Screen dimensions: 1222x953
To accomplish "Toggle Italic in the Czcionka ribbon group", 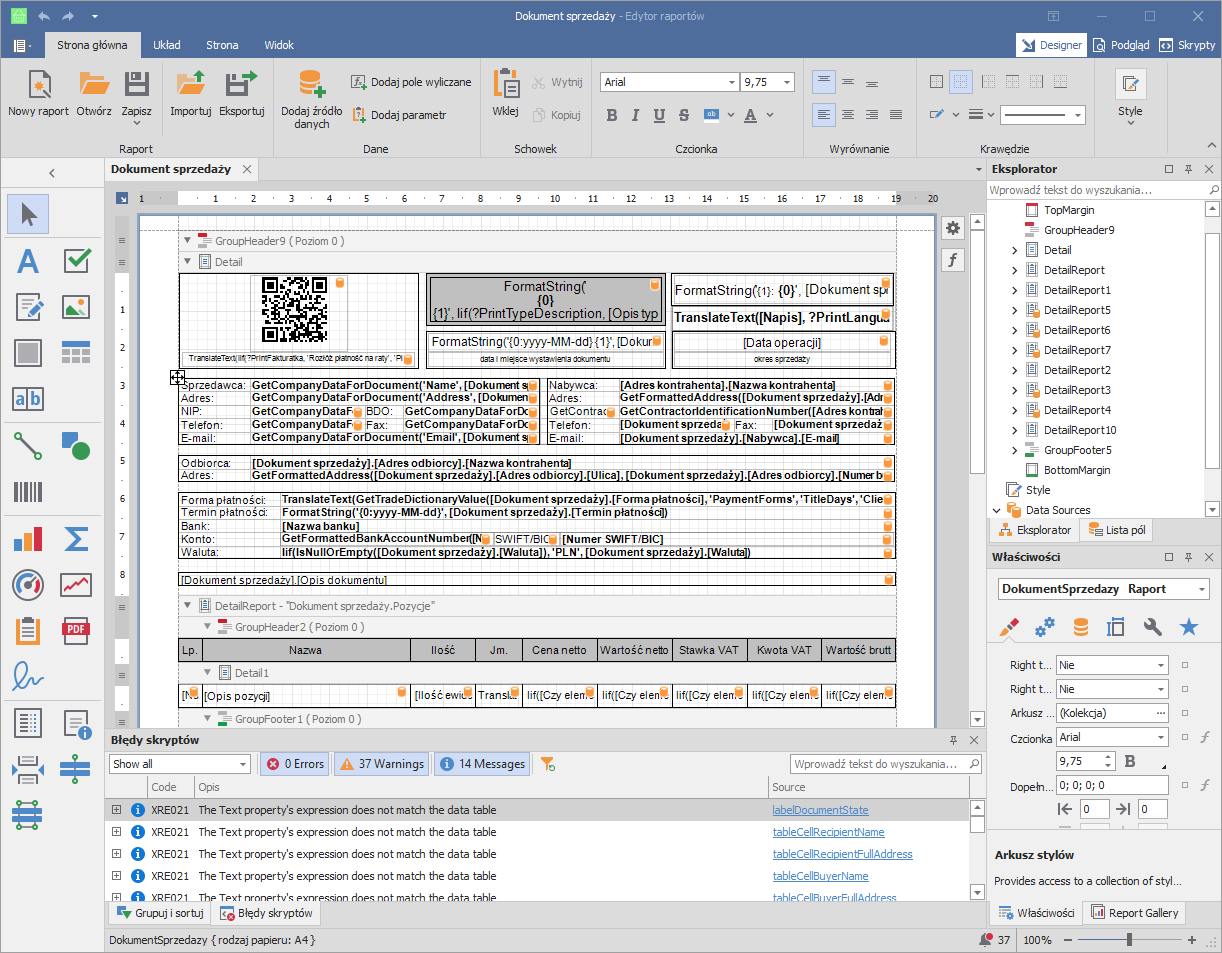I will [x=636, y=115].
